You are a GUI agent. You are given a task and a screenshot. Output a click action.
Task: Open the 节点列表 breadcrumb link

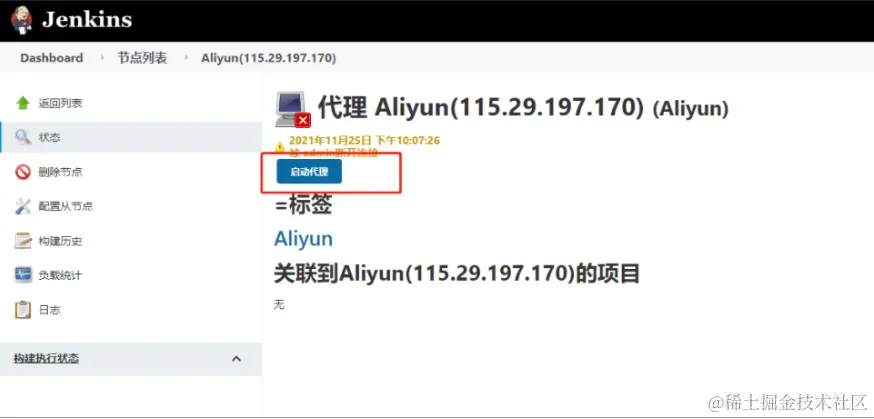pyautogui.click(x=142, y=58)
